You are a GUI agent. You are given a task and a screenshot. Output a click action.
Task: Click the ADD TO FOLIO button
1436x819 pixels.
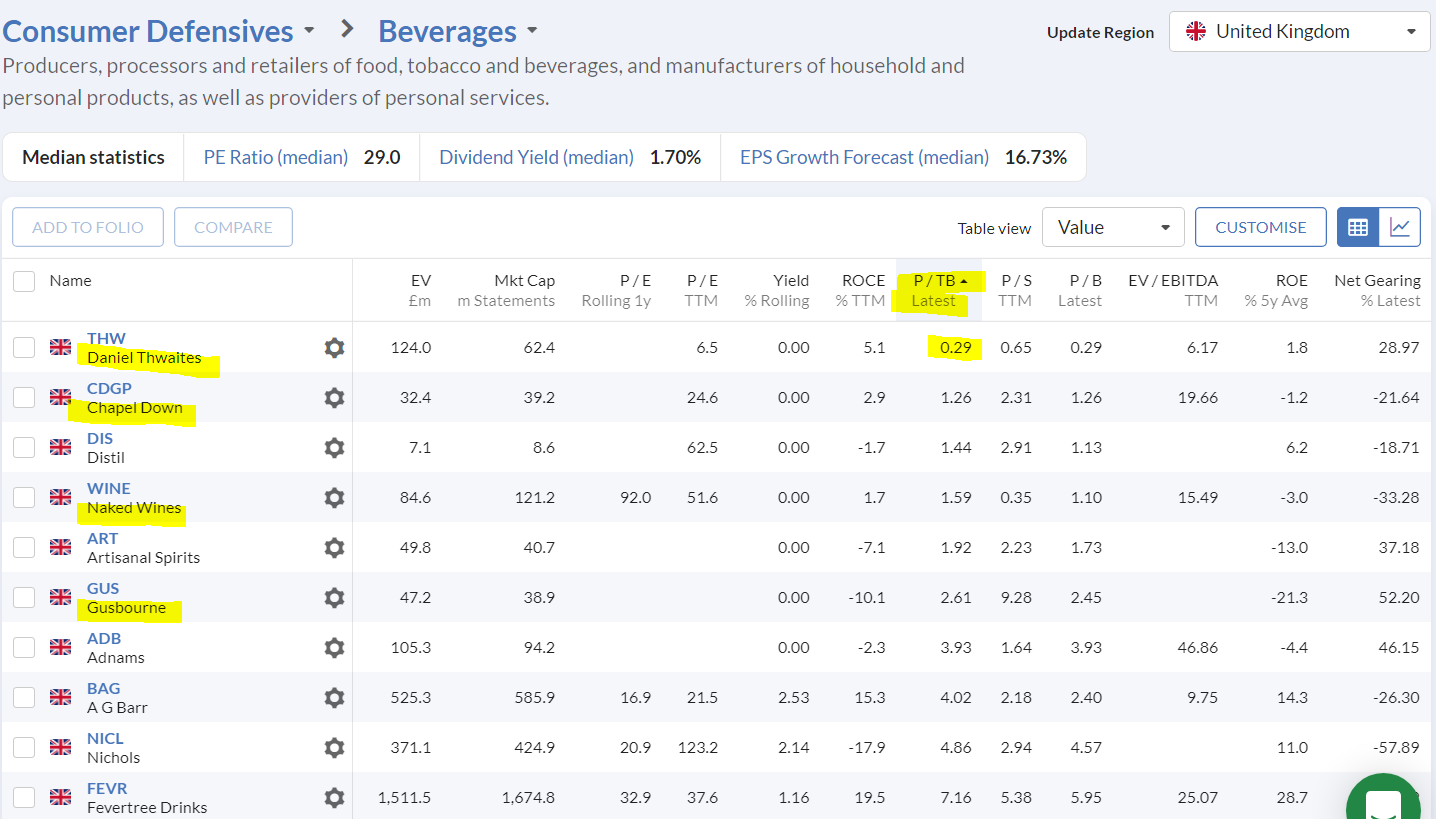pos(88,227)
